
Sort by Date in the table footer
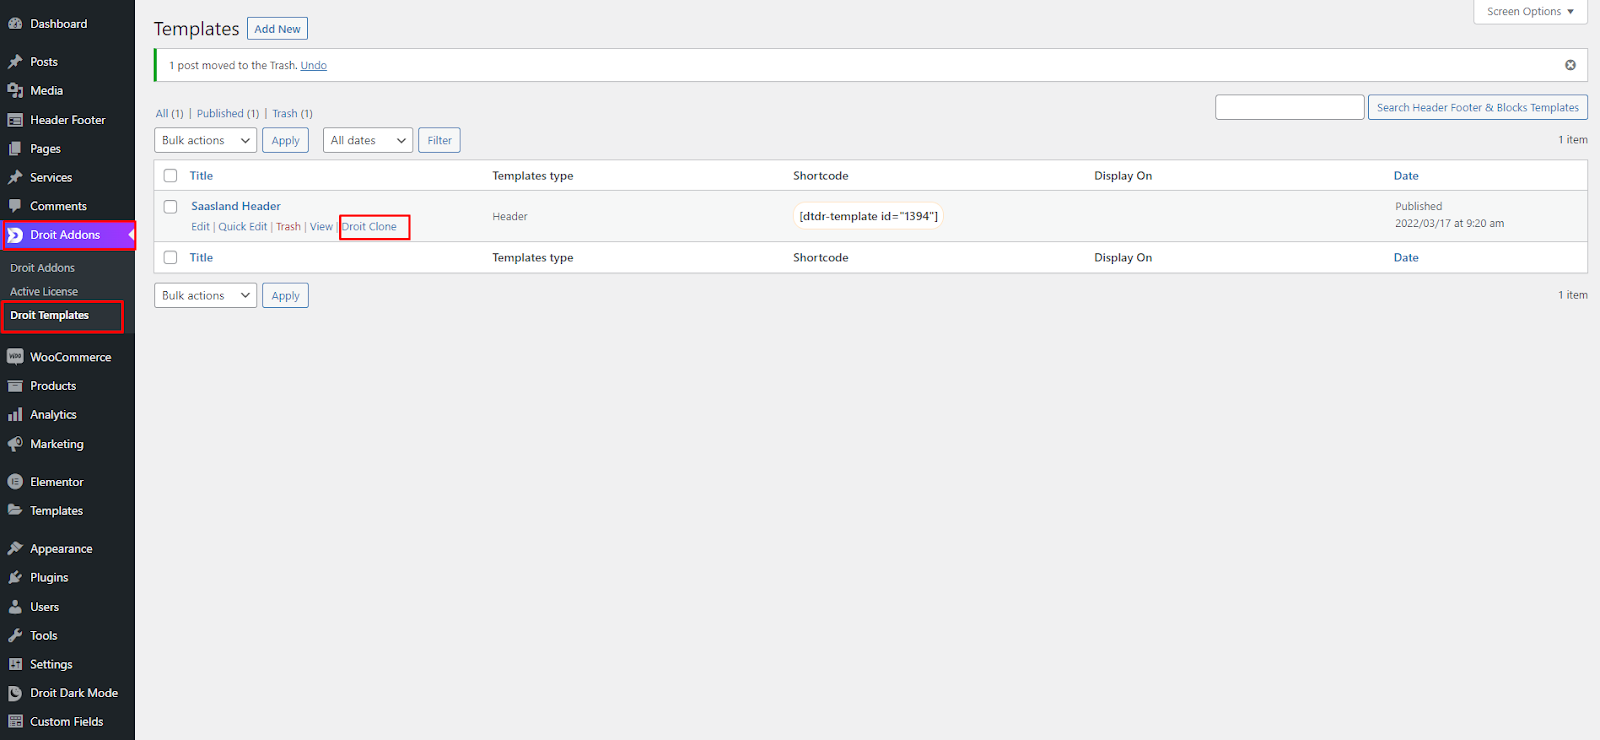pos(1406,258)
